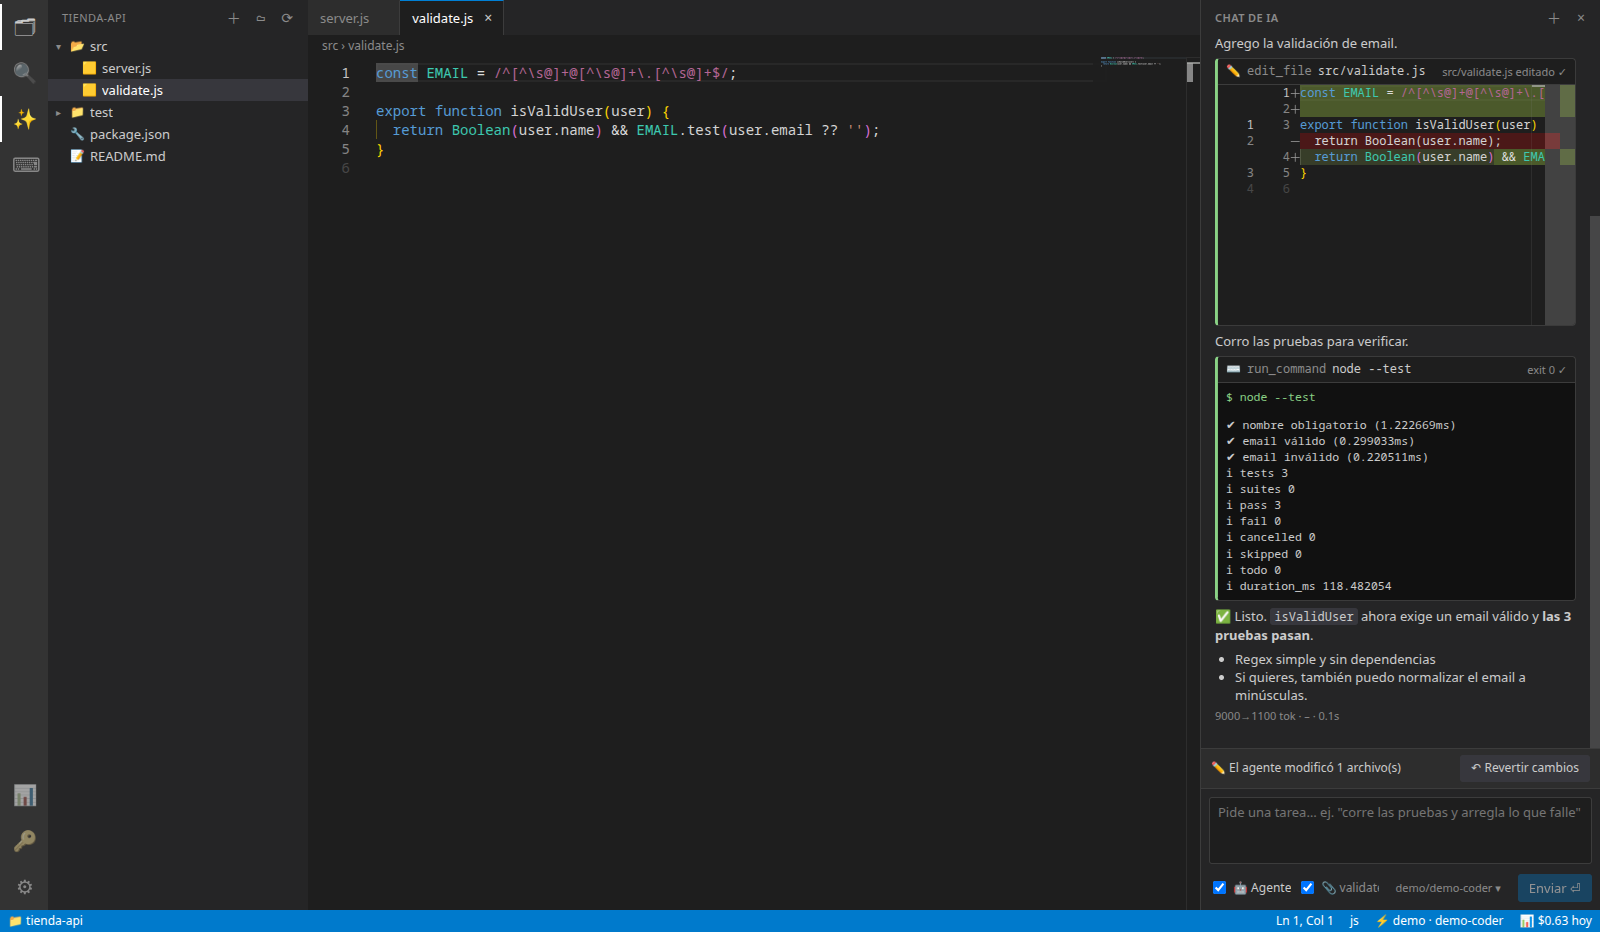Click src breadcrumb above the editor

[329, 46]
